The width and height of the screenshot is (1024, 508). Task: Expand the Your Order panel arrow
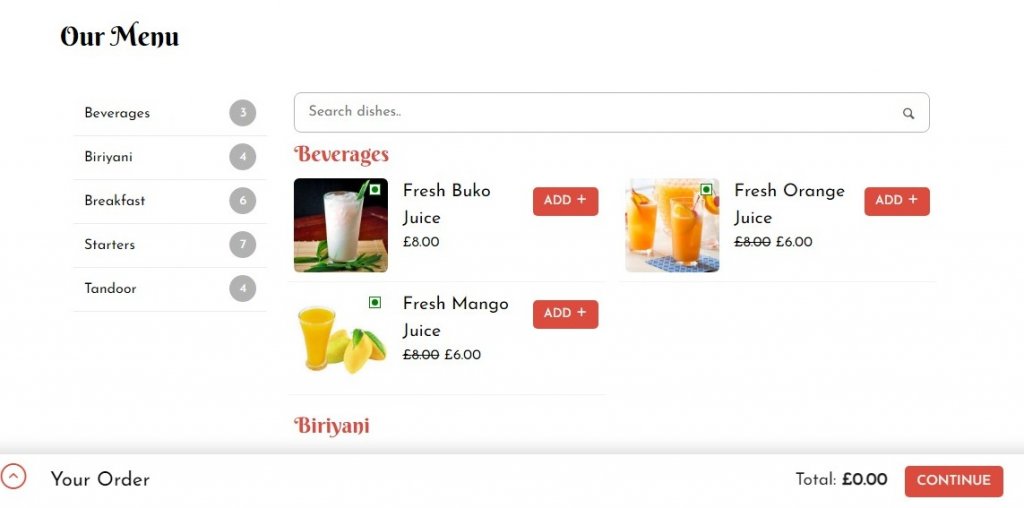click(13, 477)
